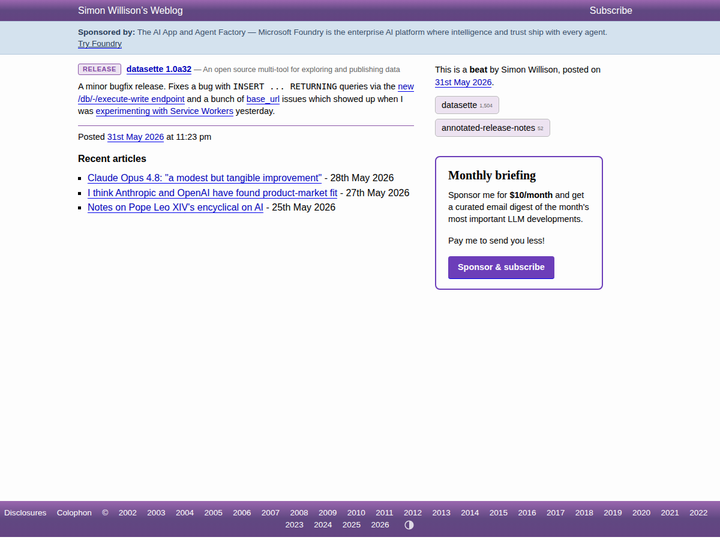Open Claude Opus 4.8 article link
Screen dimensions: 720x540
coord(204,178)
